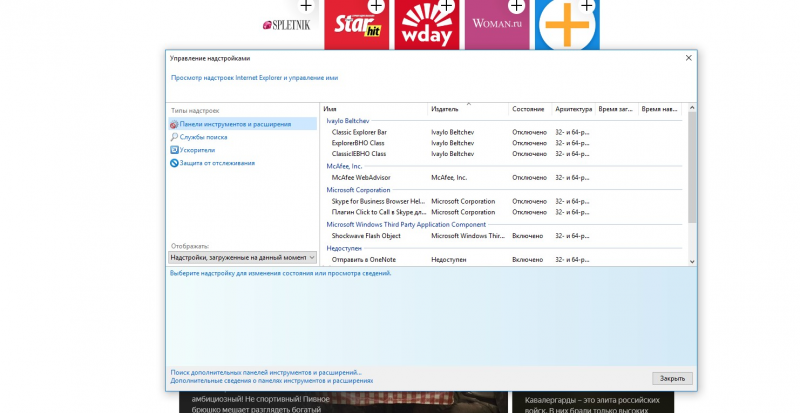This screenshot has width=800, height=413.
Task: Open the Spletnik site tile
Action: tap(286, 25)
